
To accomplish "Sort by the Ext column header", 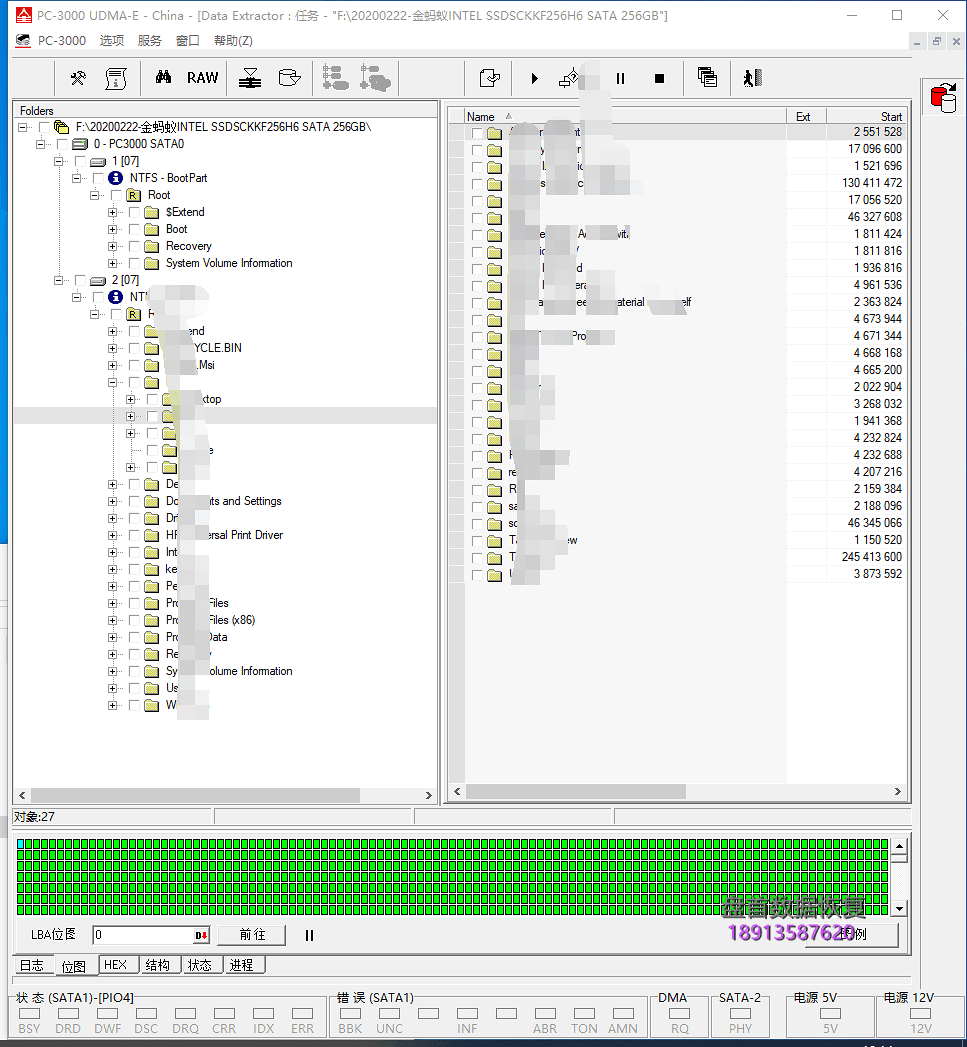I will (806, 116).
